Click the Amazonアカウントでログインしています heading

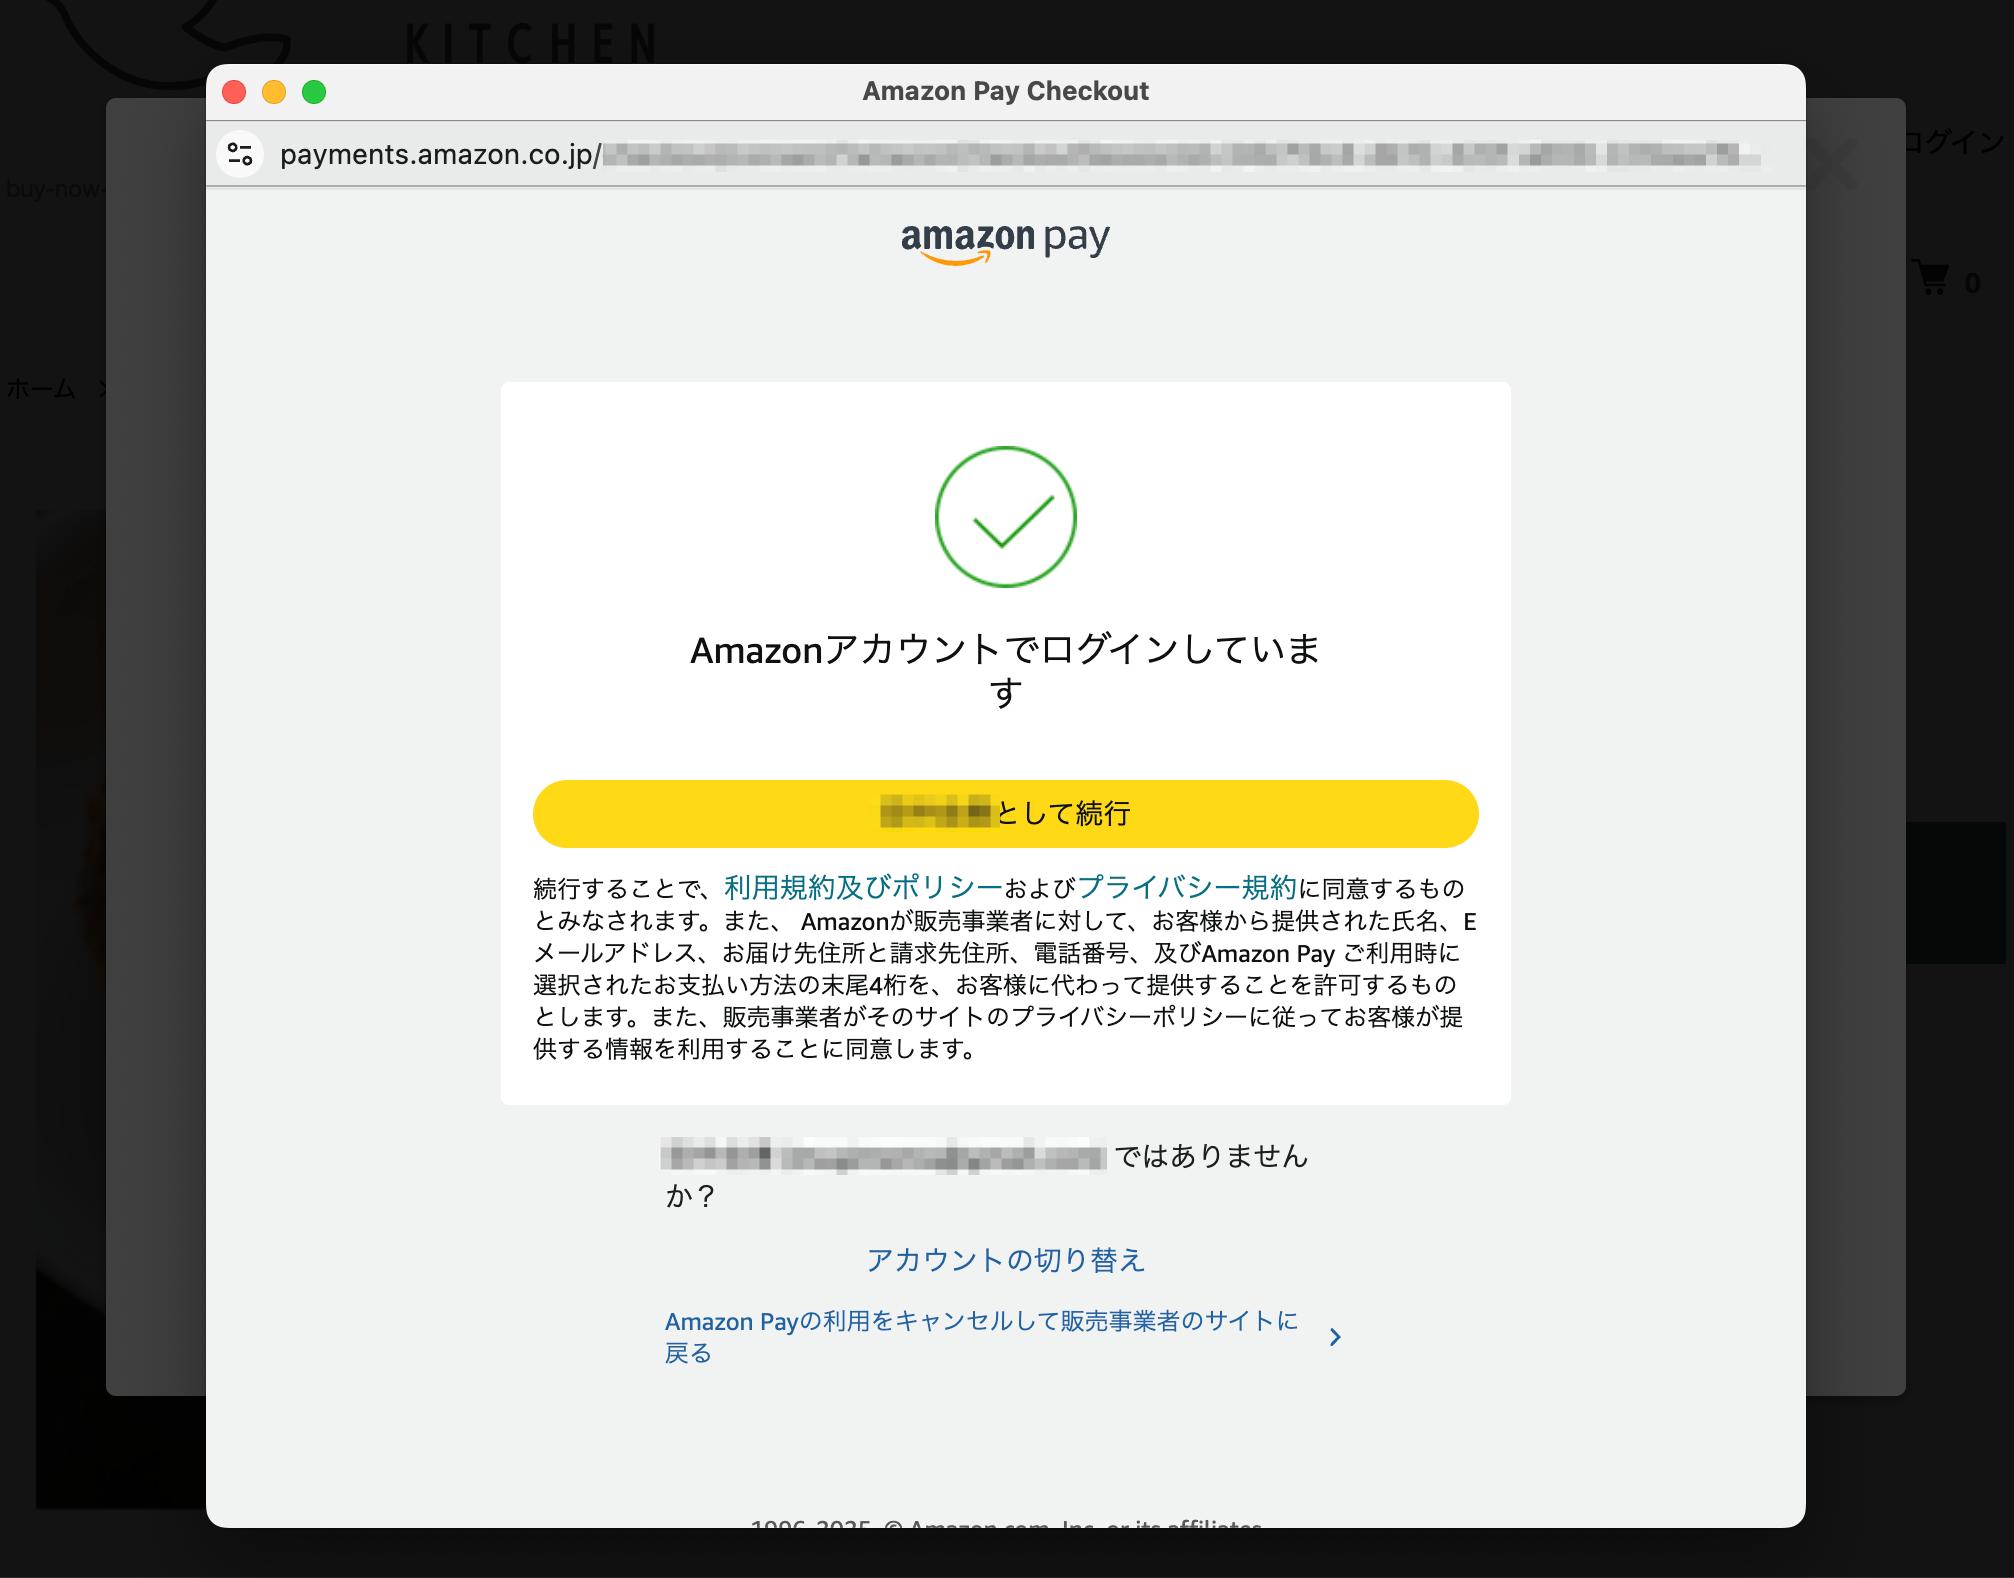pos(1005,670)
